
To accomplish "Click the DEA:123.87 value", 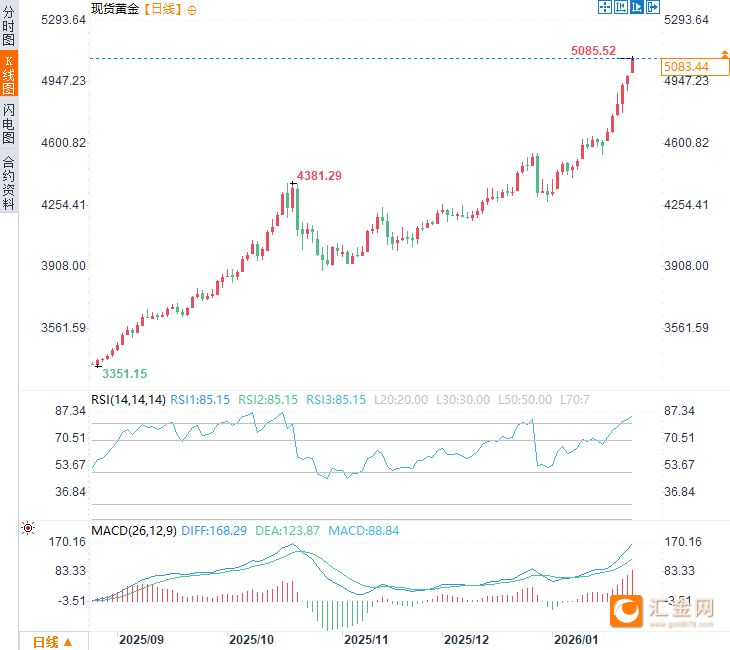I will pyautogui.click(x=287, y=531).
